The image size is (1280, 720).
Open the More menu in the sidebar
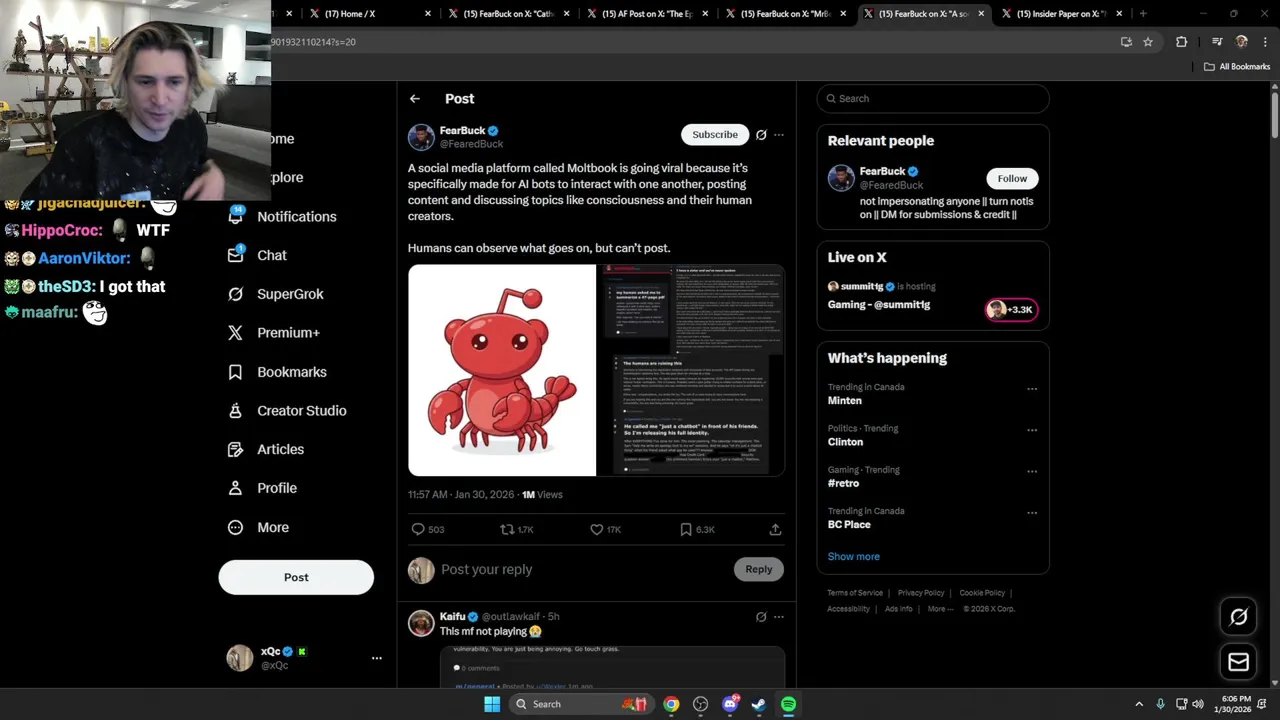[x=259, y=527]
